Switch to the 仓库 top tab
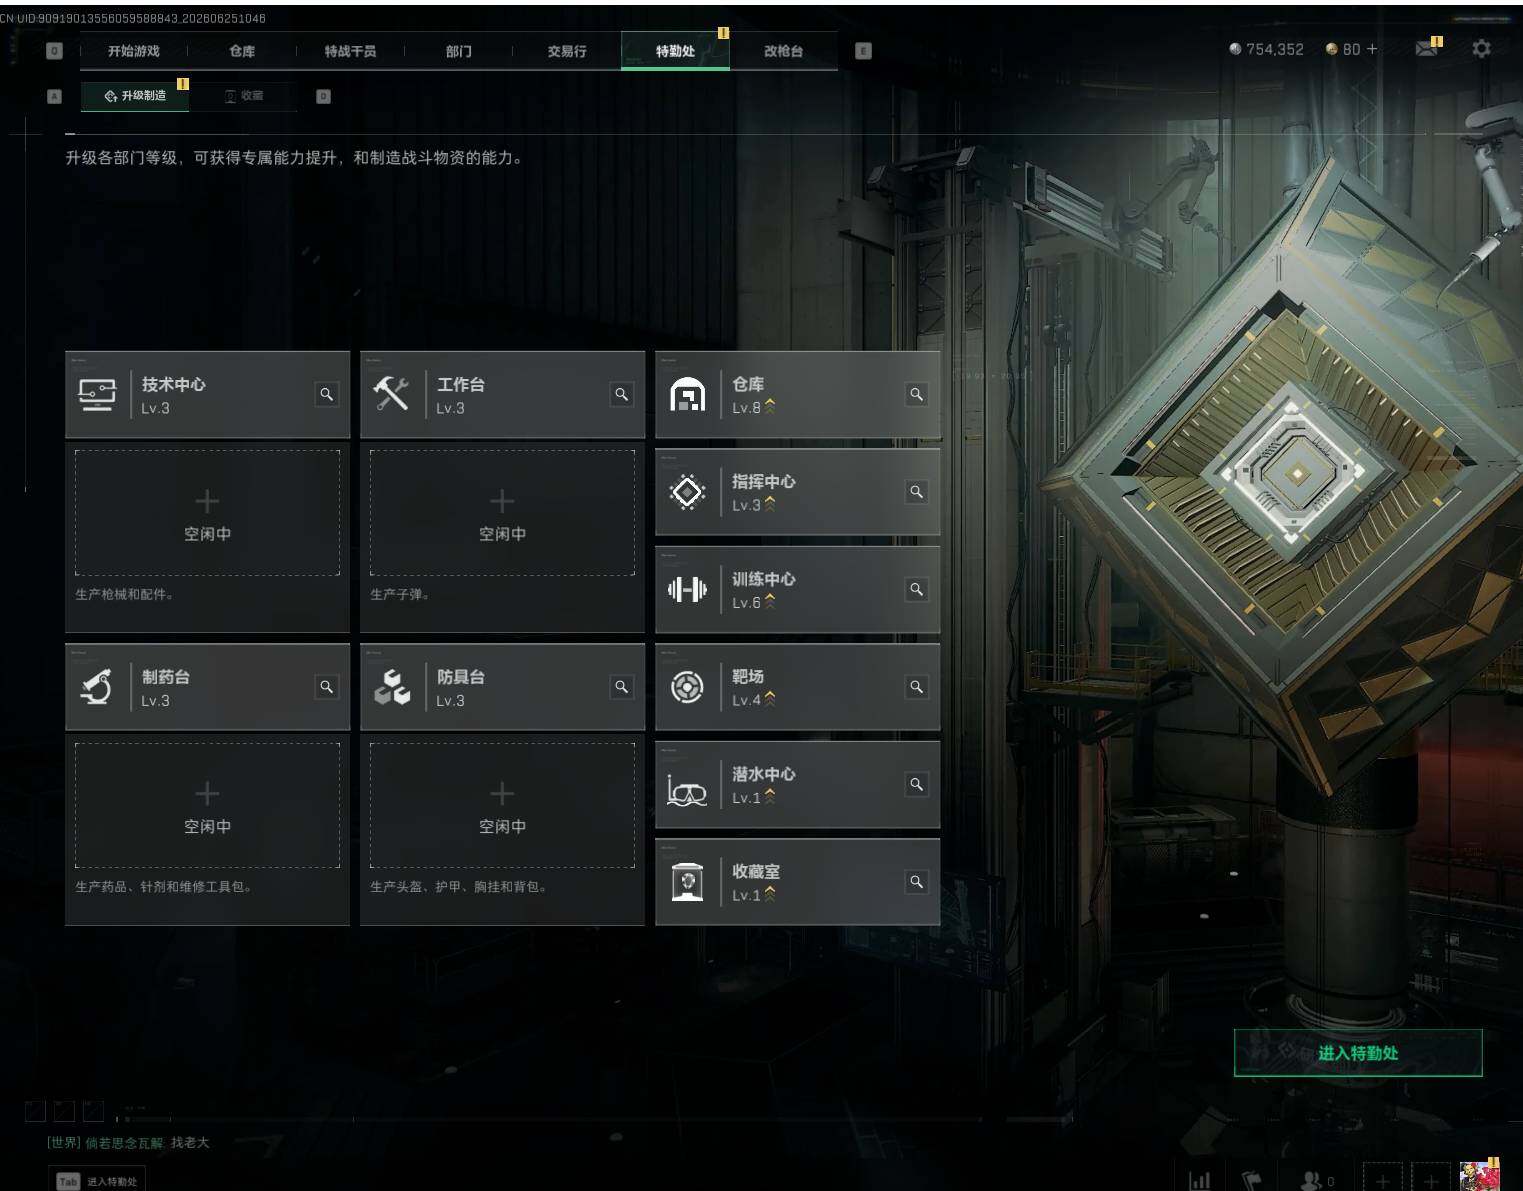Viewport: 1523px width, 1191px height. [242, 51]
